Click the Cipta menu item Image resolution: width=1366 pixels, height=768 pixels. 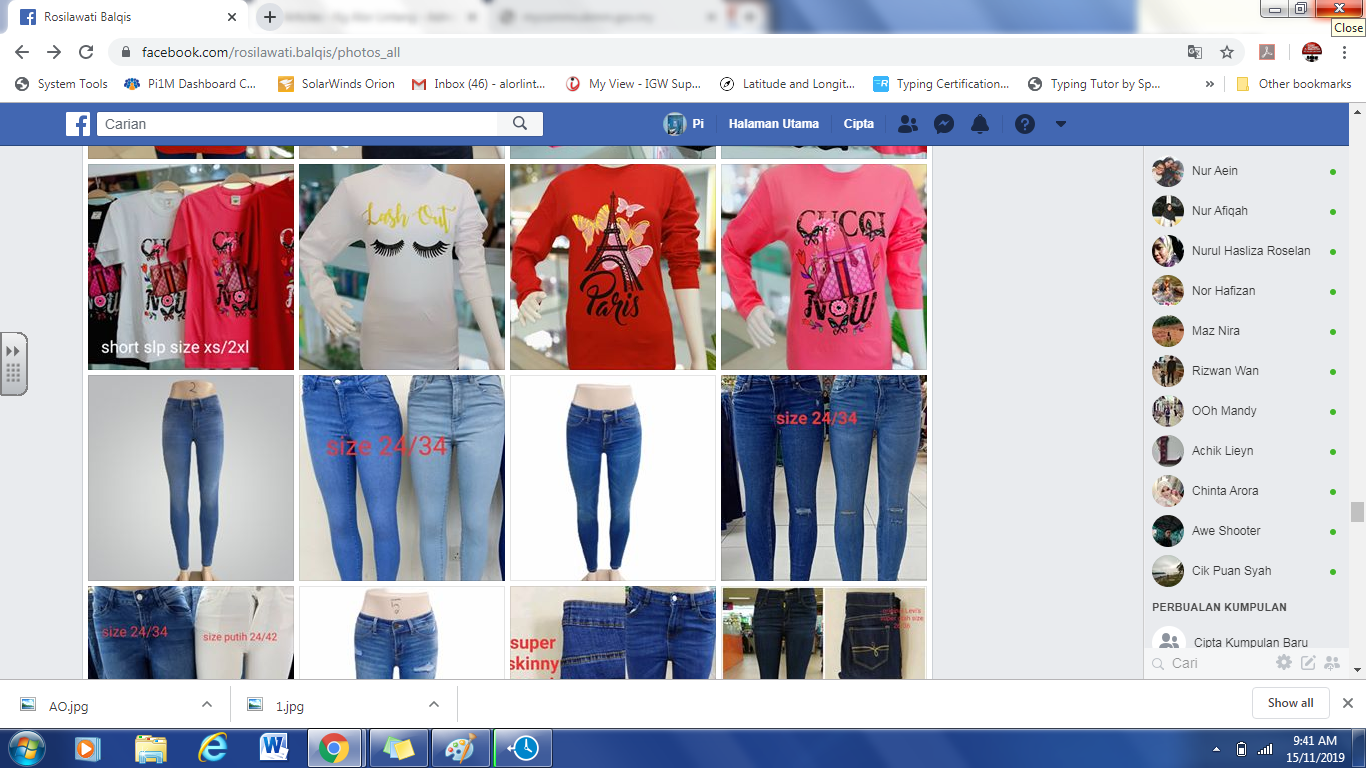click(858, 124)
